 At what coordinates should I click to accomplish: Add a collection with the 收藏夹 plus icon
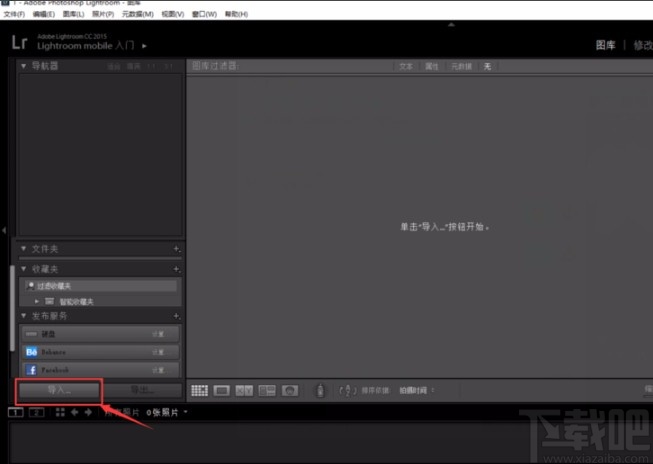(177, 269)
